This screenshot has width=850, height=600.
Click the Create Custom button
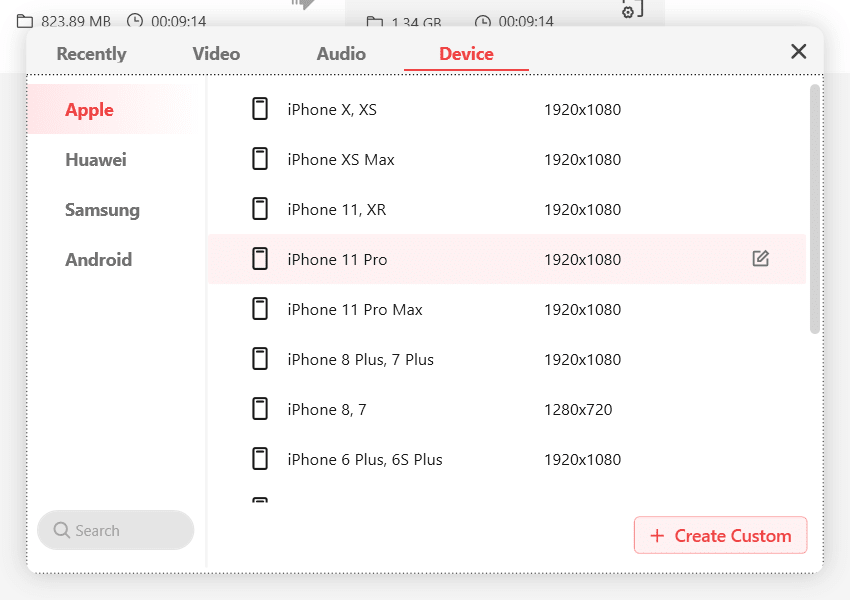tap(720, 536)
